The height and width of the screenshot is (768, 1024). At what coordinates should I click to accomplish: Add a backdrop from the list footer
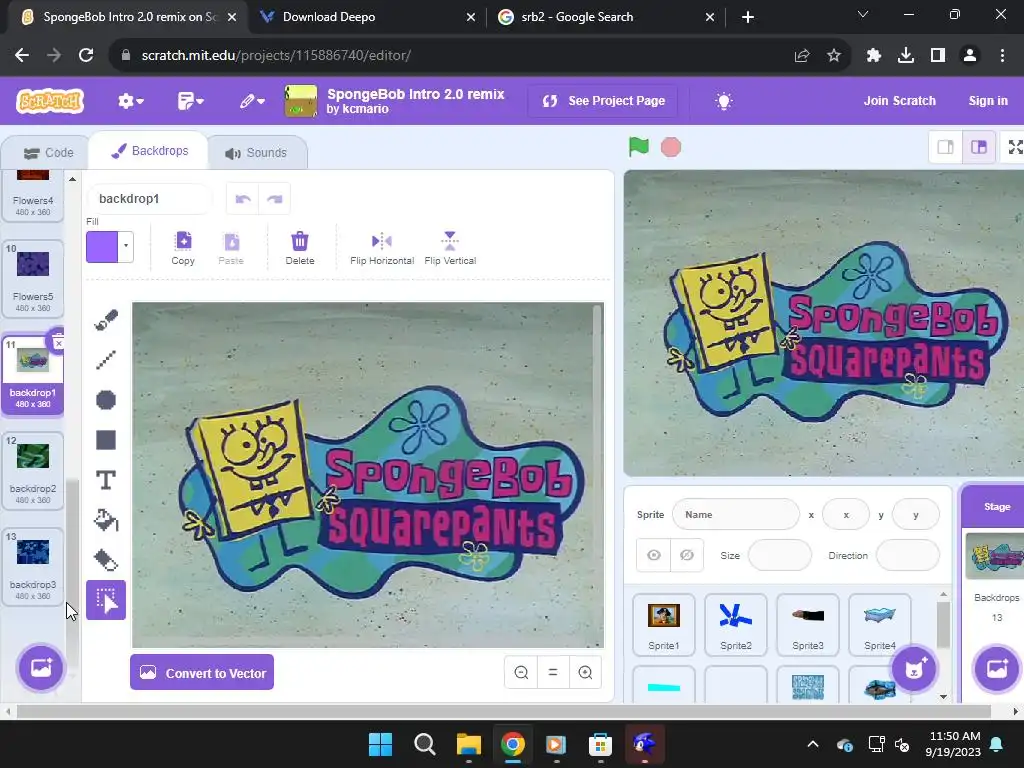point(40,667)
